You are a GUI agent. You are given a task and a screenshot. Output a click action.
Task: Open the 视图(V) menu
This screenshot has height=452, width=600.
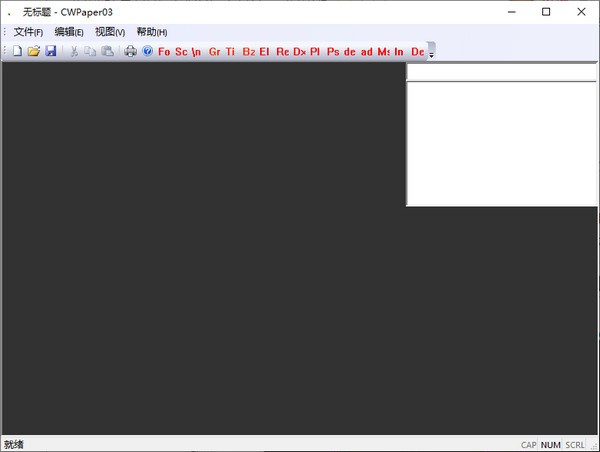pyautogui.click(x=110, y=32)
